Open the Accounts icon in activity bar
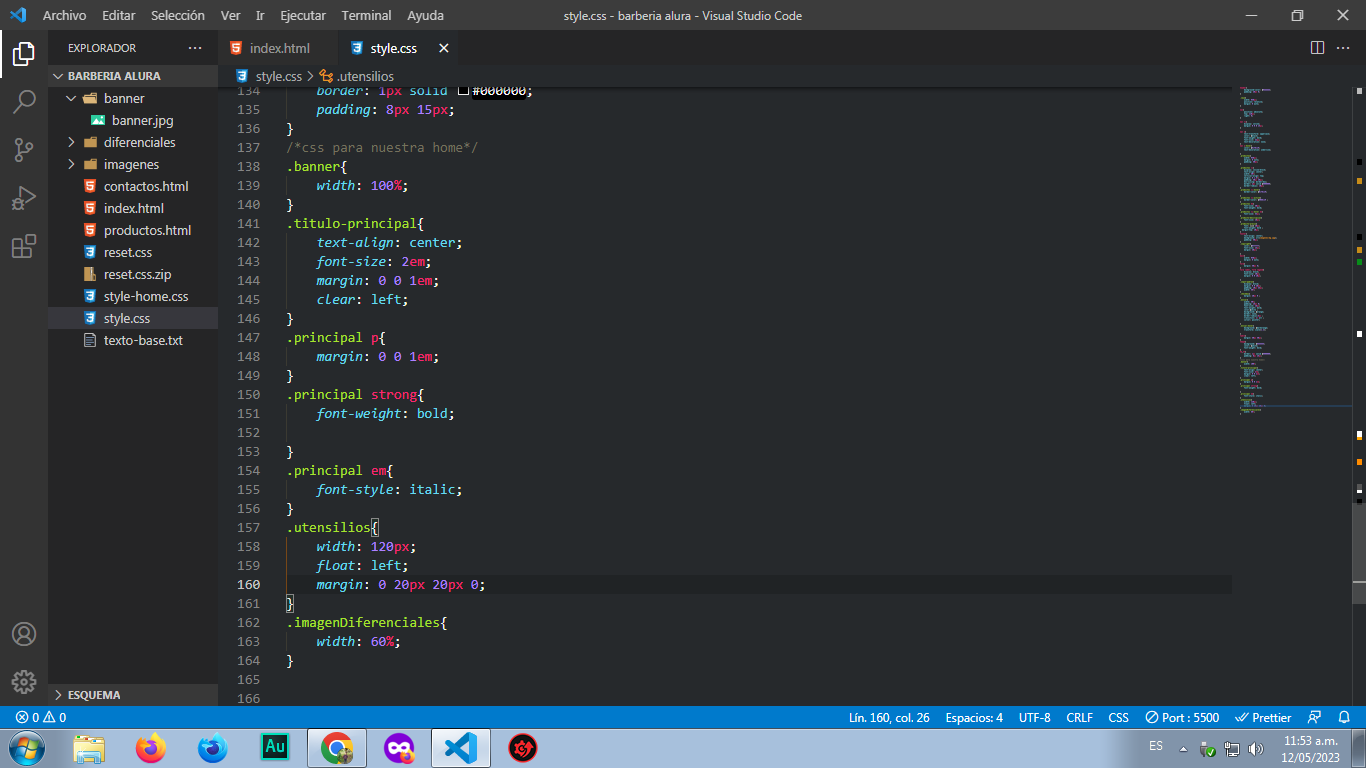Screen dimensions: 1366x768 tap(24, 634)
